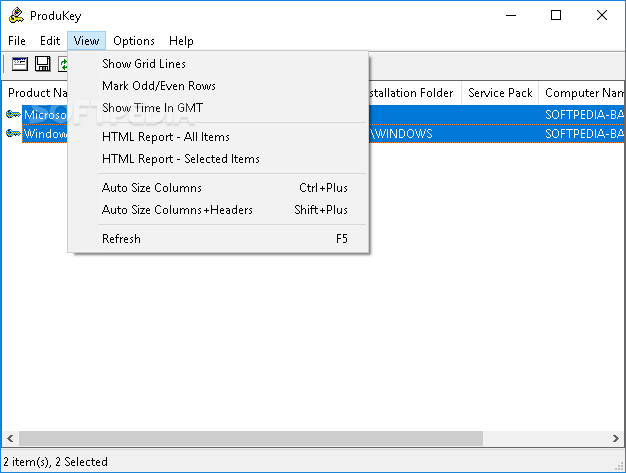Toggle Show Time In GMT option

tap(218, 108)
